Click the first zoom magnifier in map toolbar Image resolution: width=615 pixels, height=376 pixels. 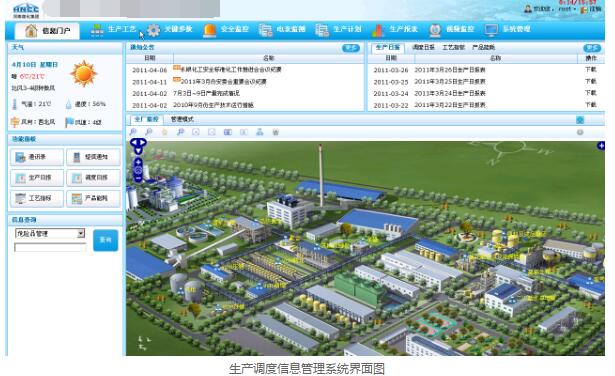tap(133, 132)
